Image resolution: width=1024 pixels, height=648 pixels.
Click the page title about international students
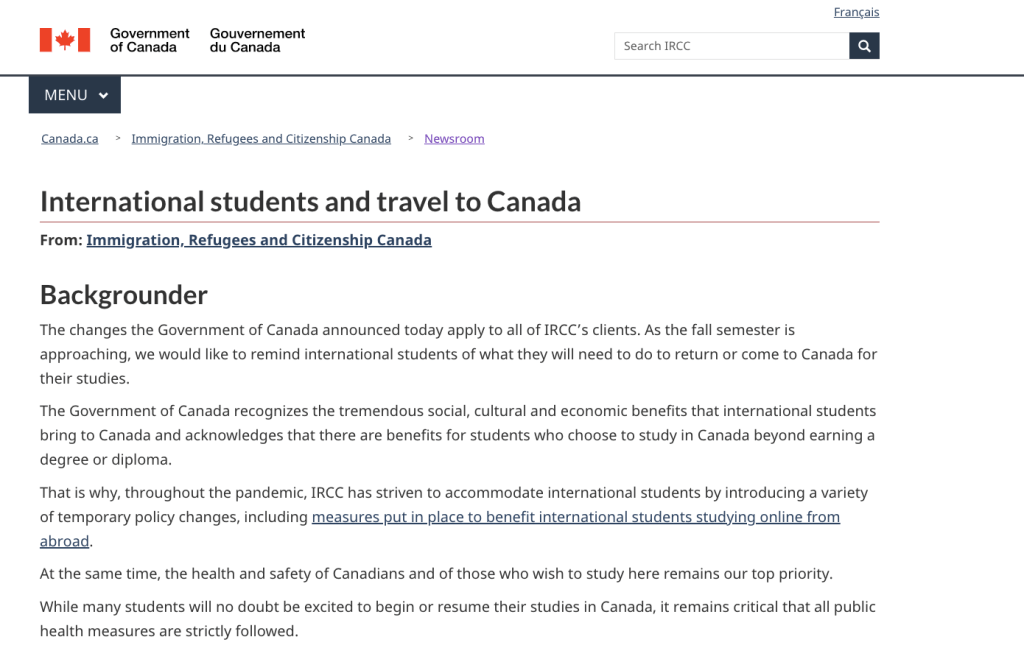pyautogui.click(x=310, y=201)
